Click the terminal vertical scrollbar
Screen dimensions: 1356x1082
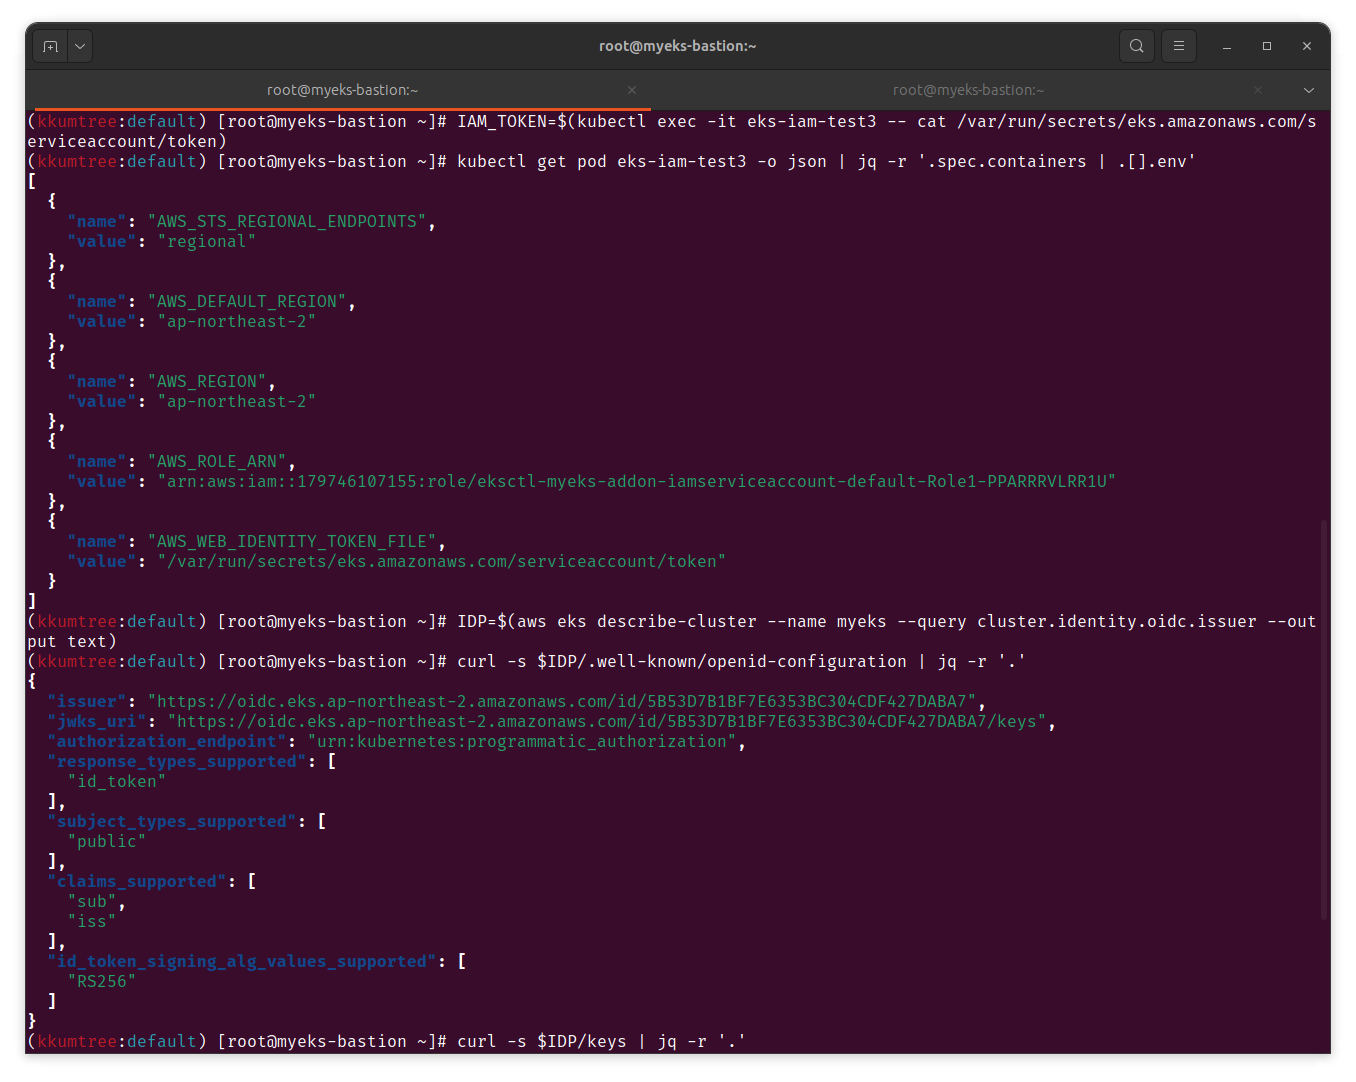coord(1325,720)
